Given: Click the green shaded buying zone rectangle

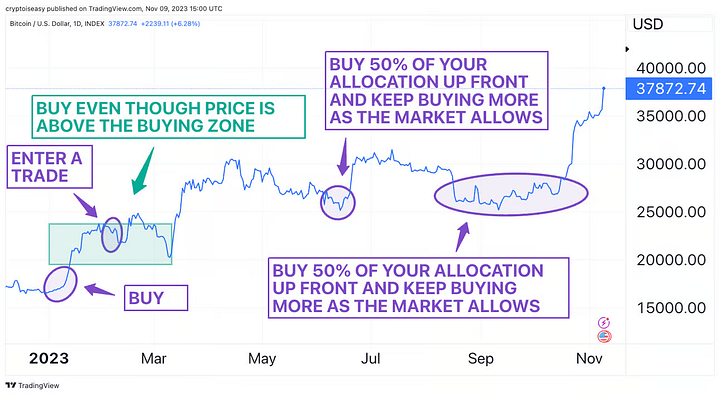Looking at the screenshot, I should 111,244.
